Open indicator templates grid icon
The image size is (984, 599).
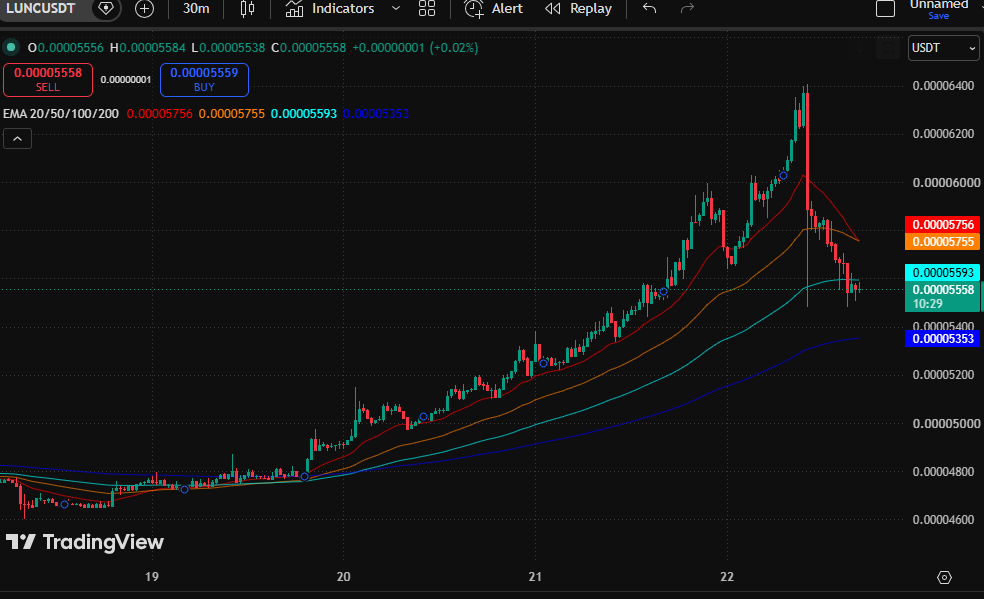427,9
